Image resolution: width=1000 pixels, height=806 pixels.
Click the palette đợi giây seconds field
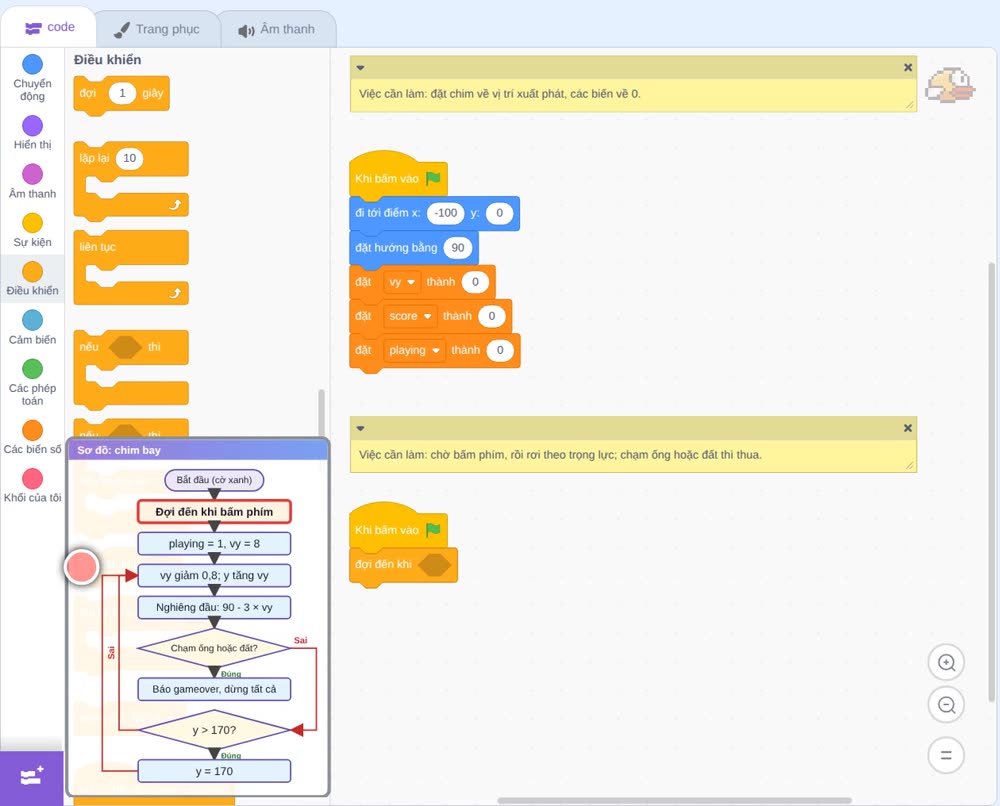coord(122,93)
